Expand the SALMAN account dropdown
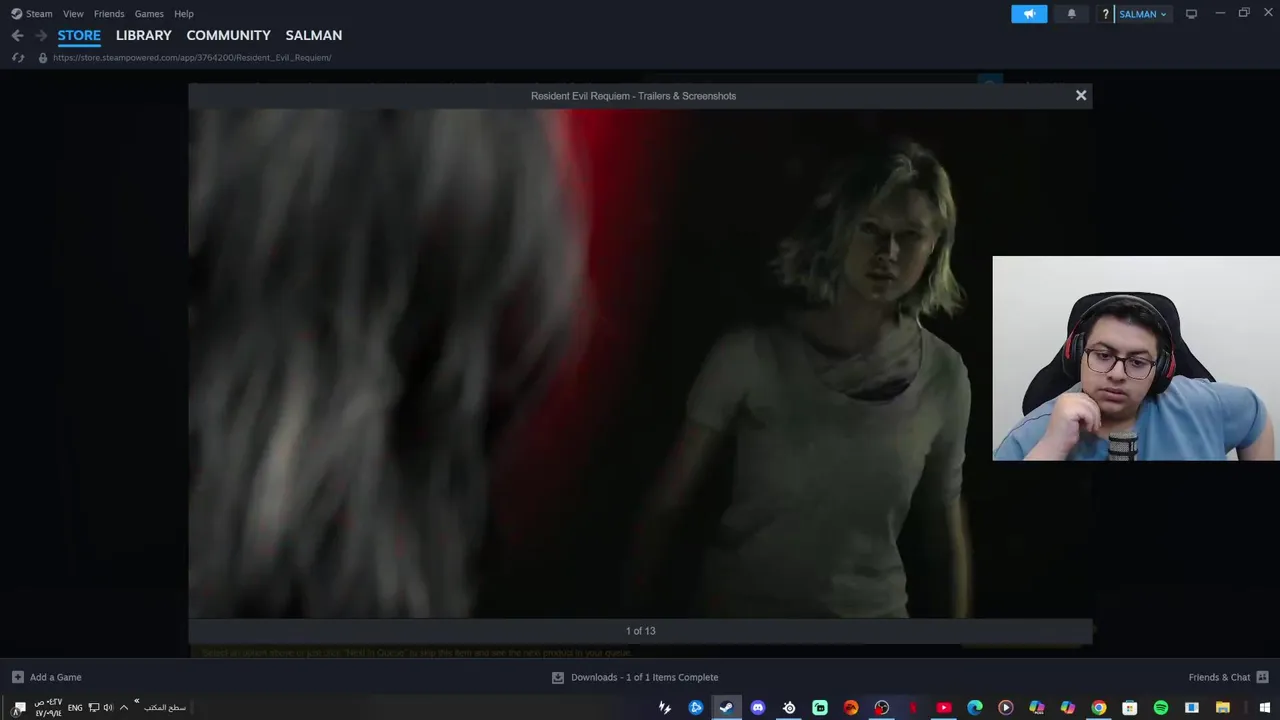Screen dimensions: 1280x720 point(1143,14)
